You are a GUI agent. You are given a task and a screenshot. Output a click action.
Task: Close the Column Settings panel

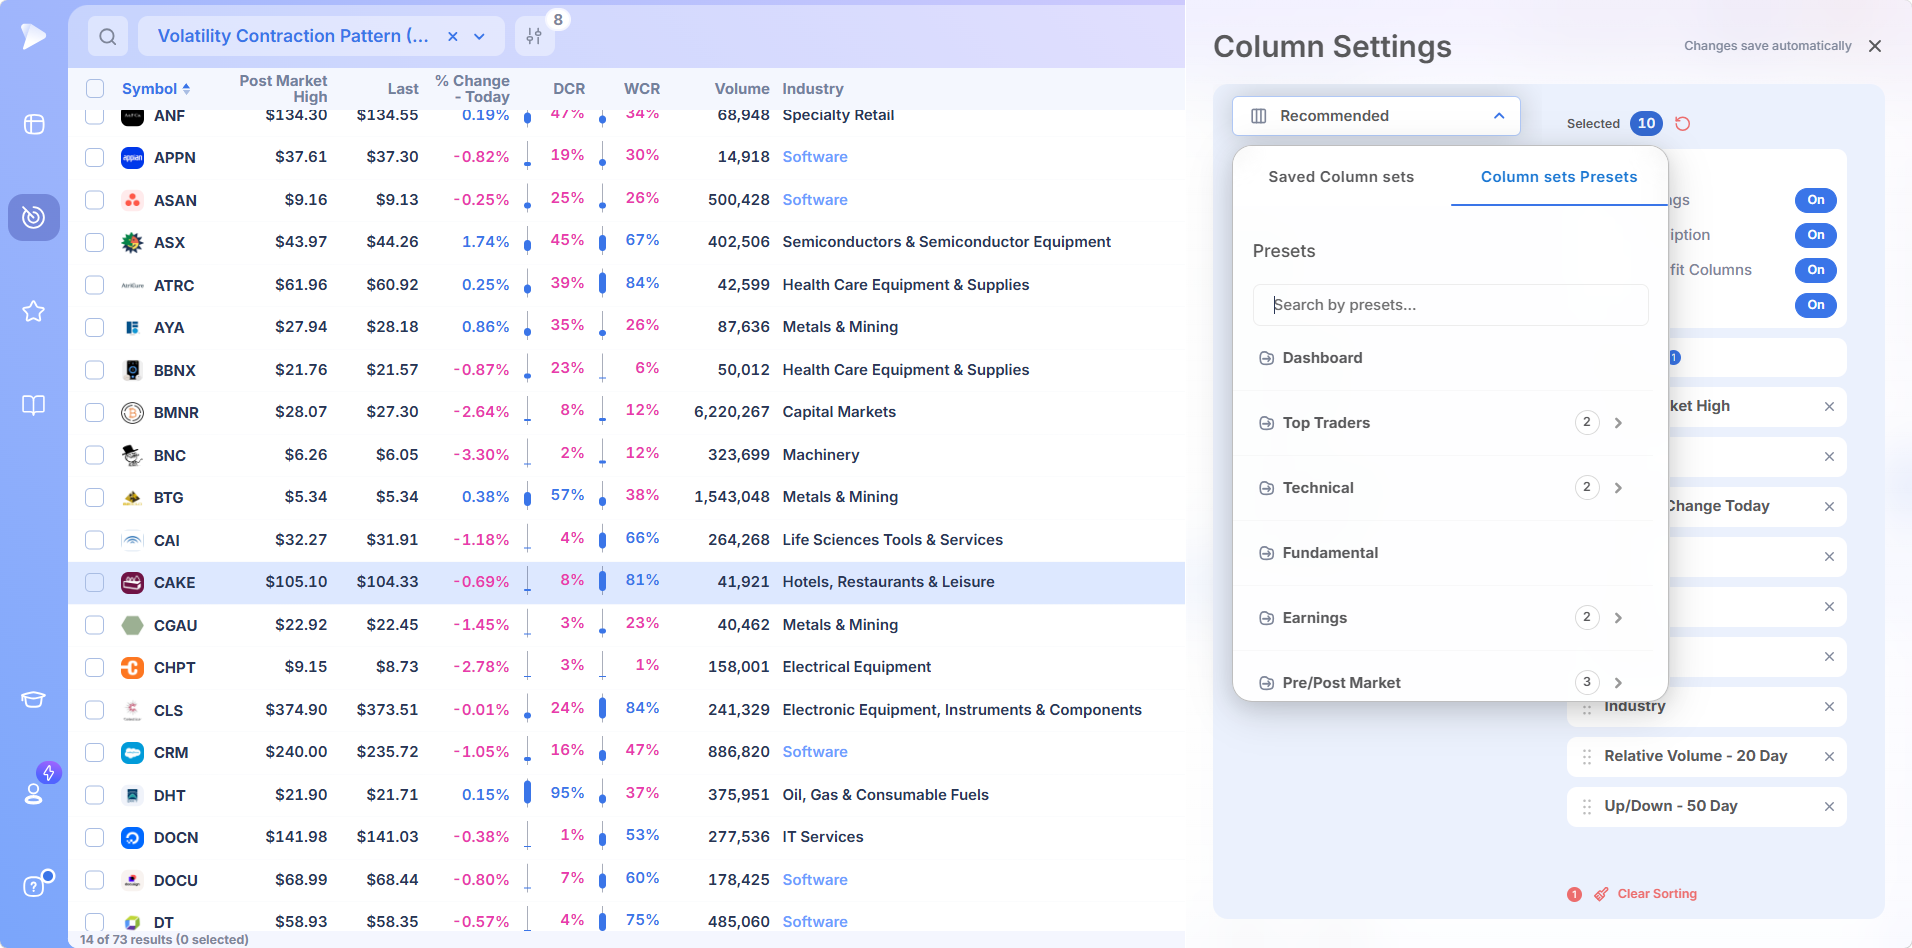1875,46
